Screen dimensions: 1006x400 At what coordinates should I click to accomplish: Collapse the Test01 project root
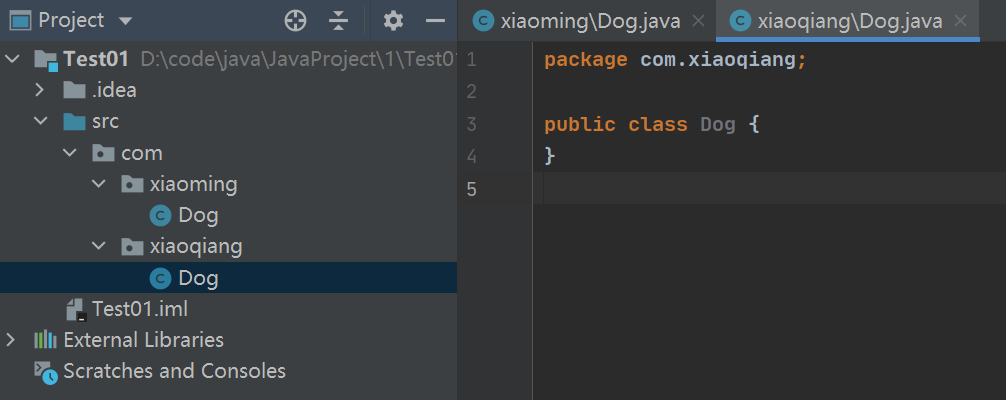pyautogui.click(x=13, y=59)
